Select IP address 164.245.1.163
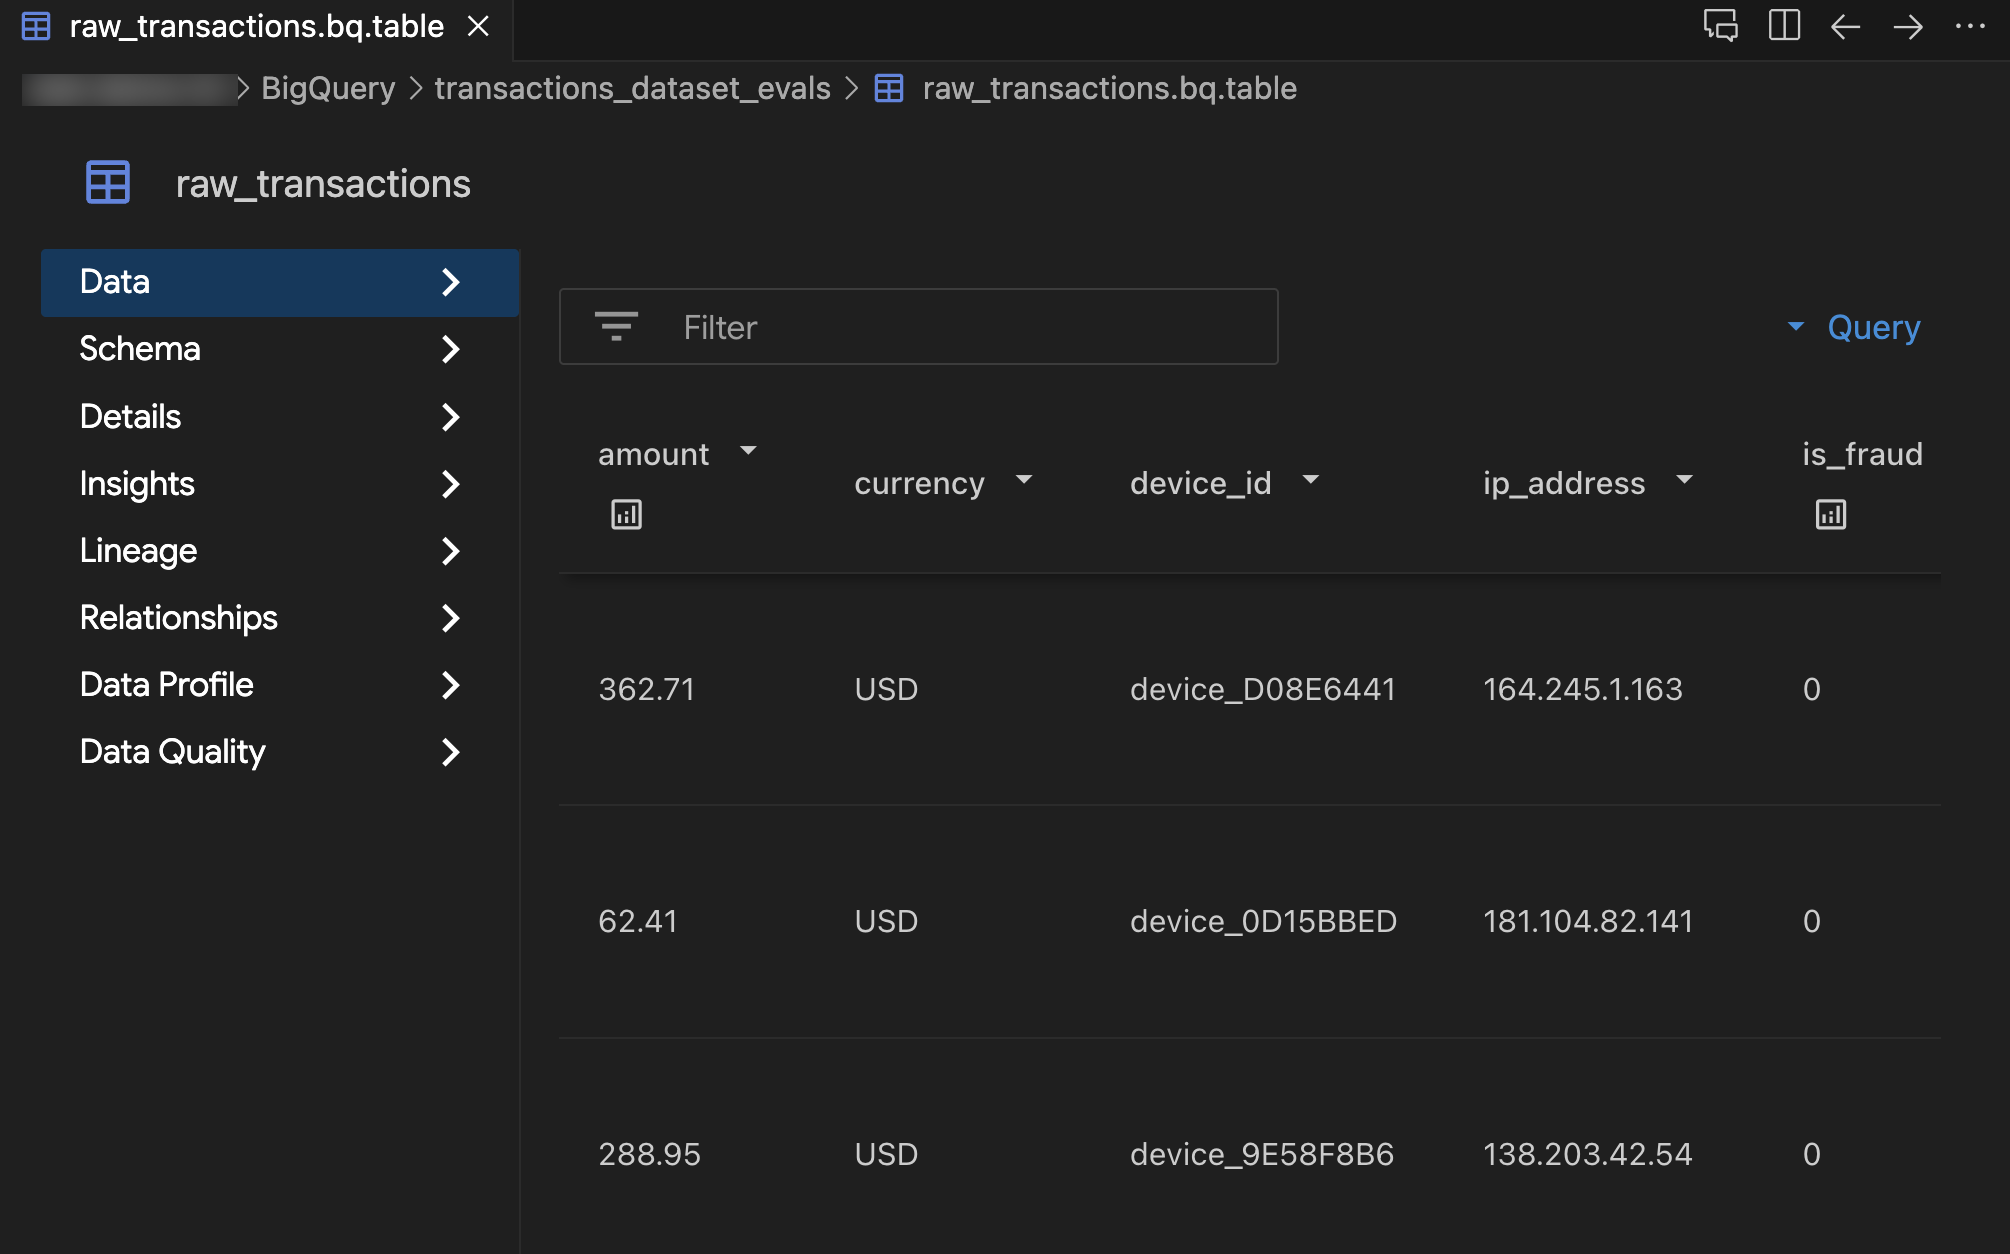The width and height of the screenshot is (2010, 1254). pos(1582,689)
